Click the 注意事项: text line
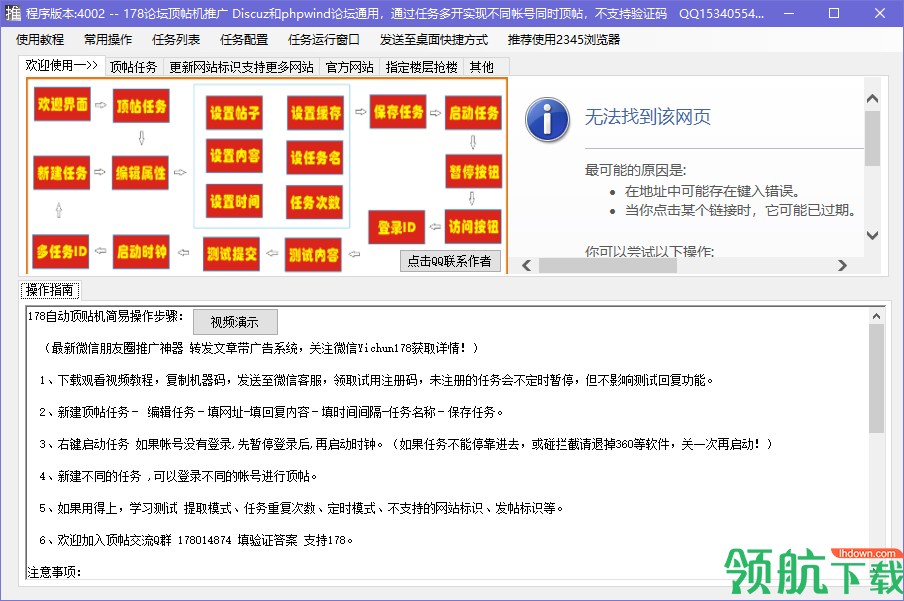This screenshot has height=601, width=904. click(x=55, y=572)
